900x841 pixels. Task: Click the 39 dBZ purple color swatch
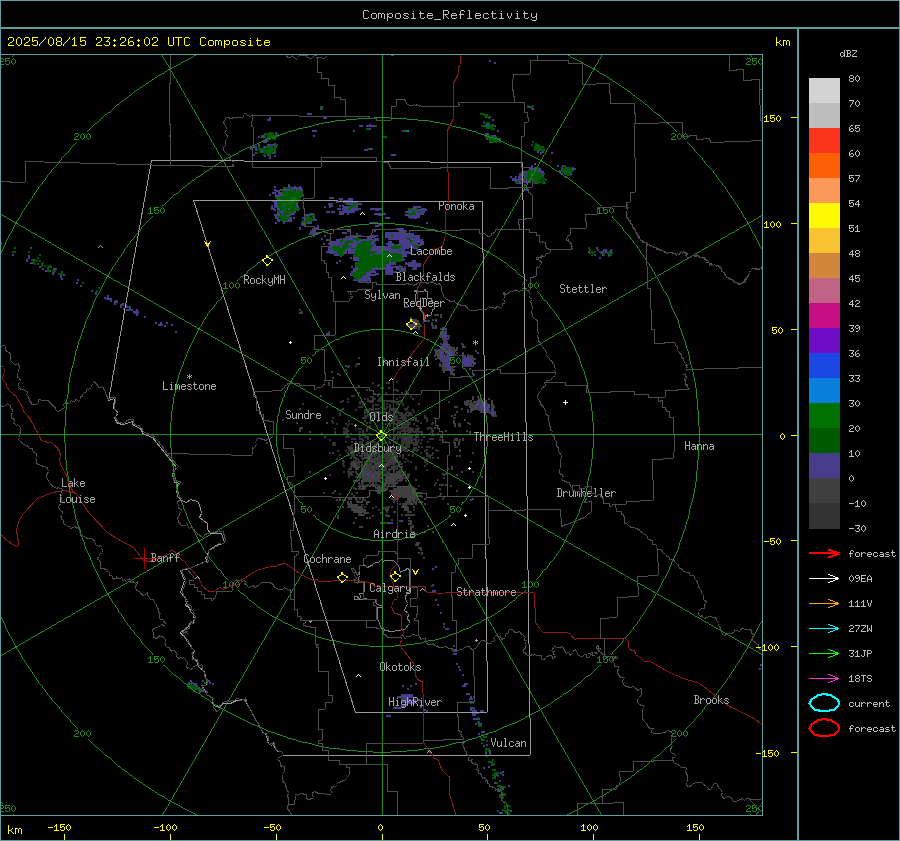tap(824, 340)
